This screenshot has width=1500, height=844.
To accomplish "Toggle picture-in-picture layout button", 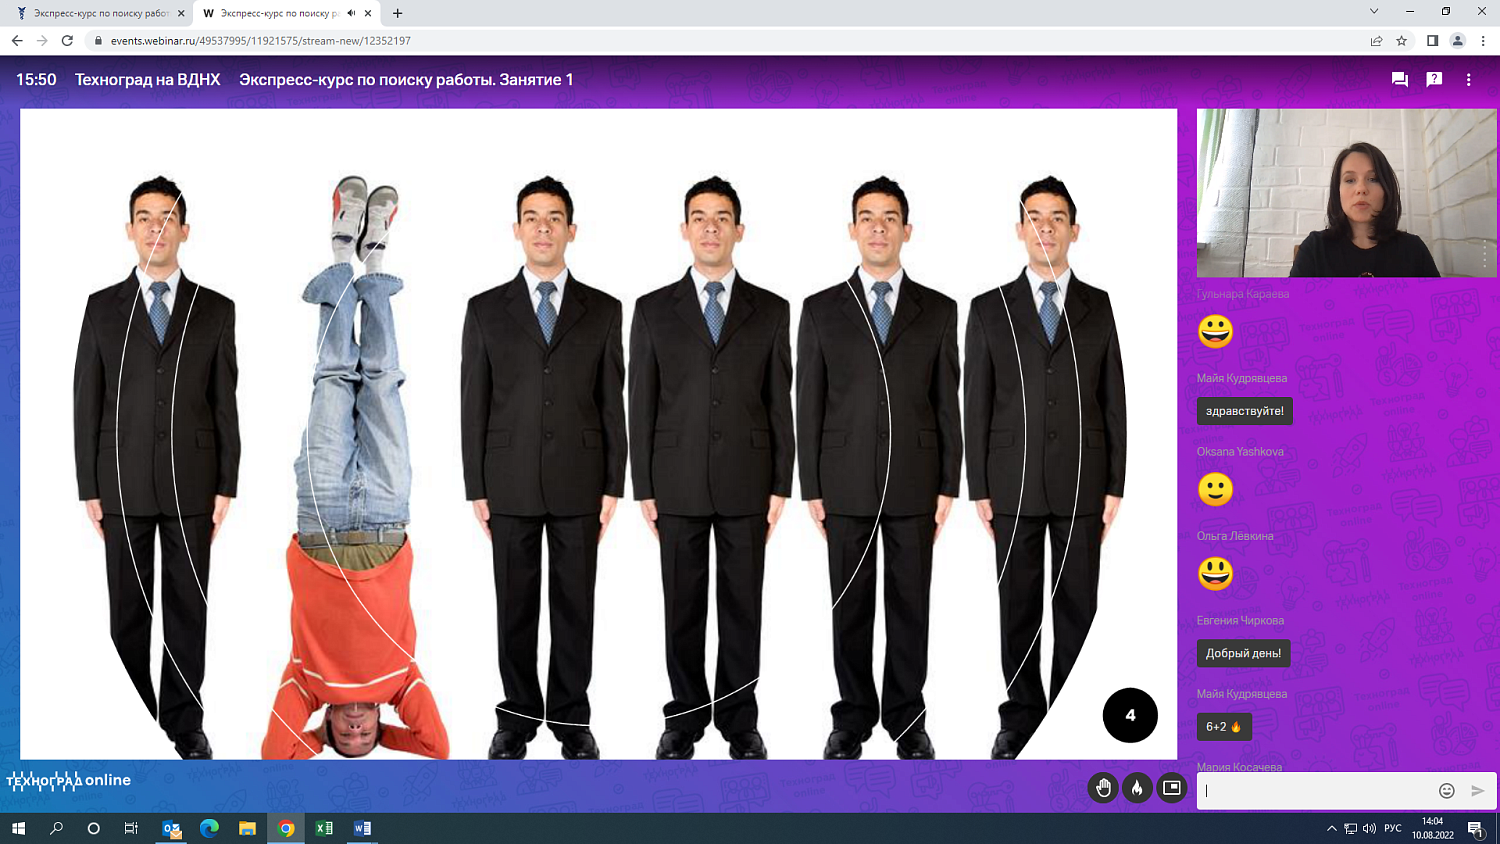I will point(1171,788).
